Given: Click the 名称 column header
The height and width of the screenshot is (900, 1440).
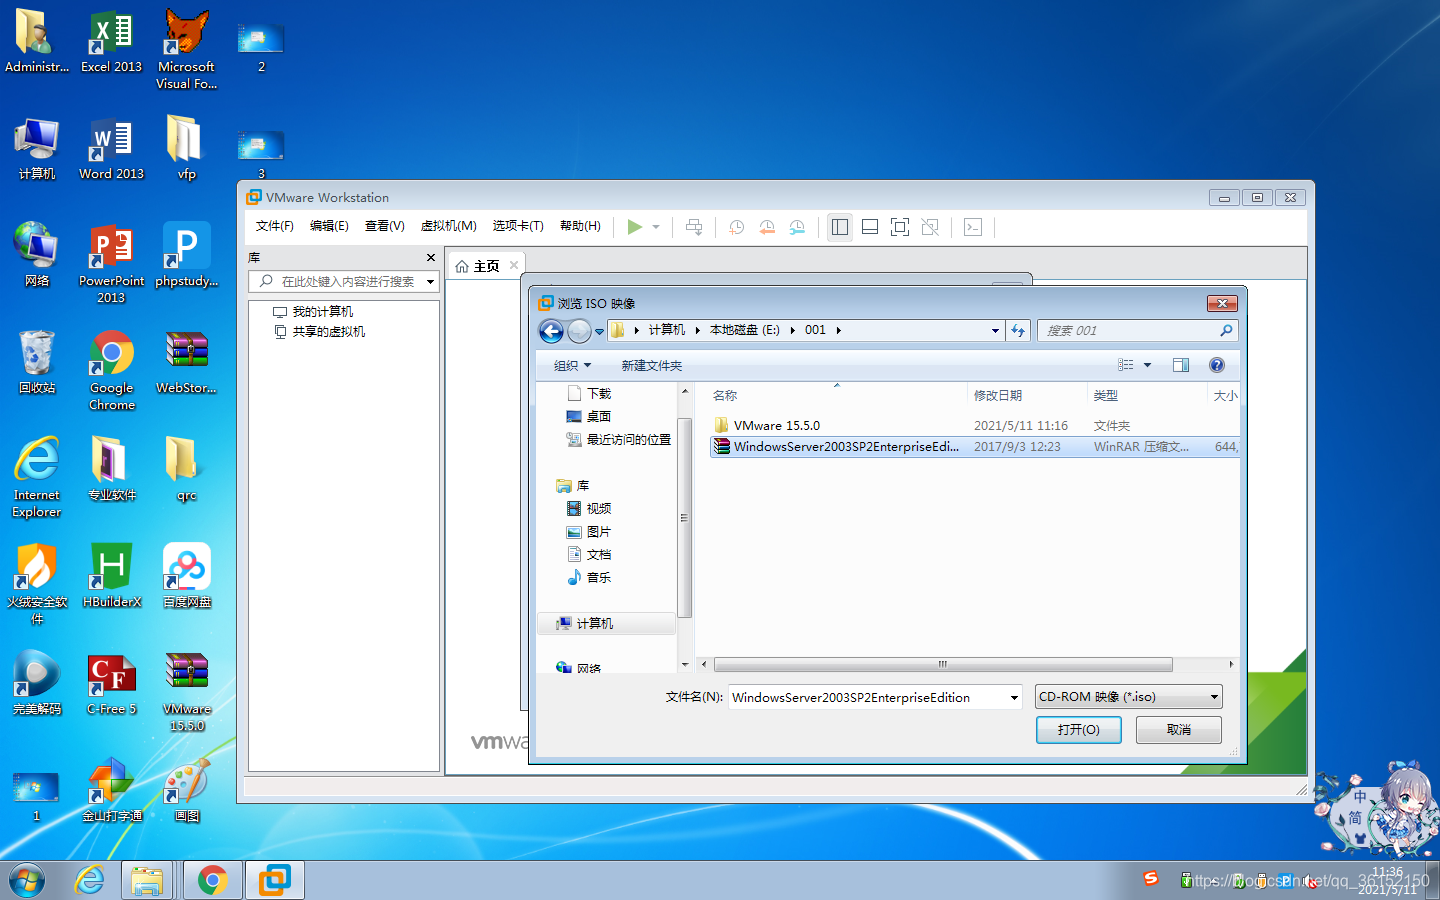Looking at the screenshot, I should pos(725,396).
